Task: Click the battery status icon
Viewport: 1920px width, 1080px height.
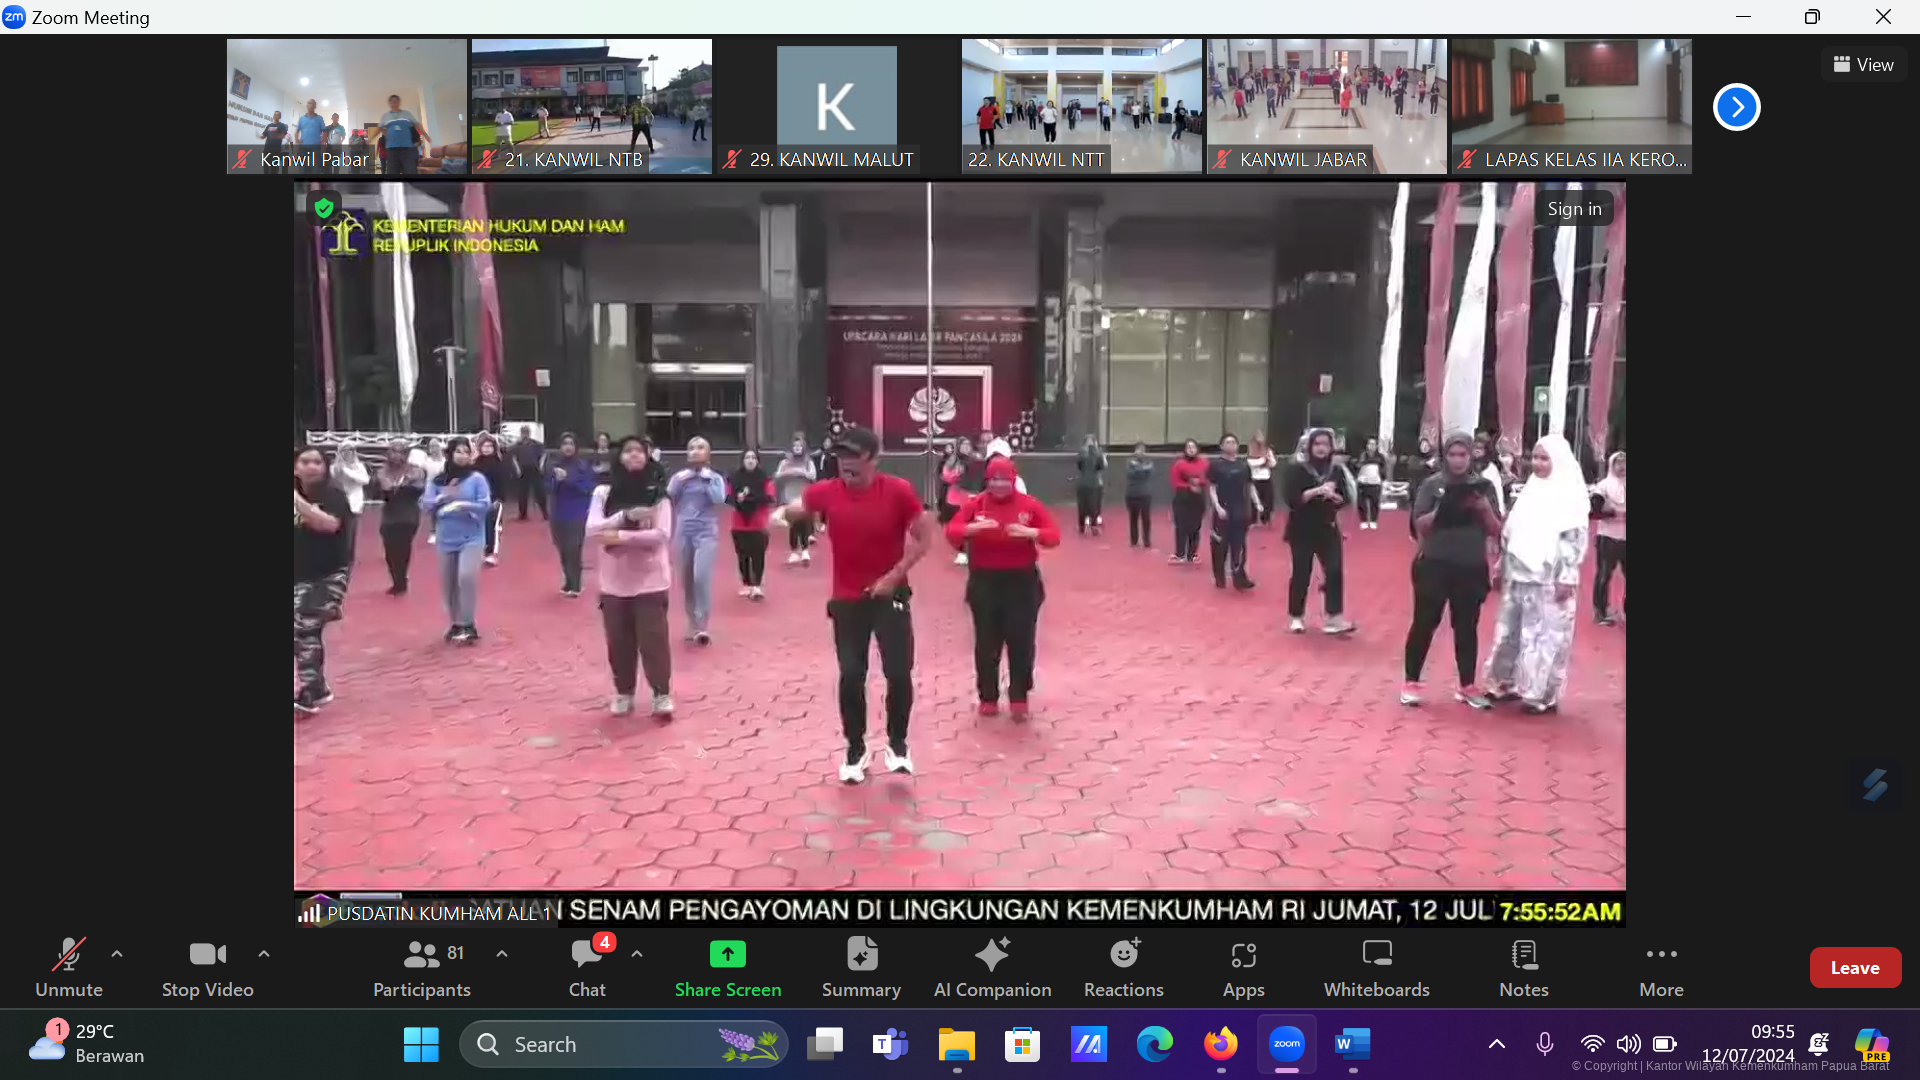Action: pos(1665,1045)
